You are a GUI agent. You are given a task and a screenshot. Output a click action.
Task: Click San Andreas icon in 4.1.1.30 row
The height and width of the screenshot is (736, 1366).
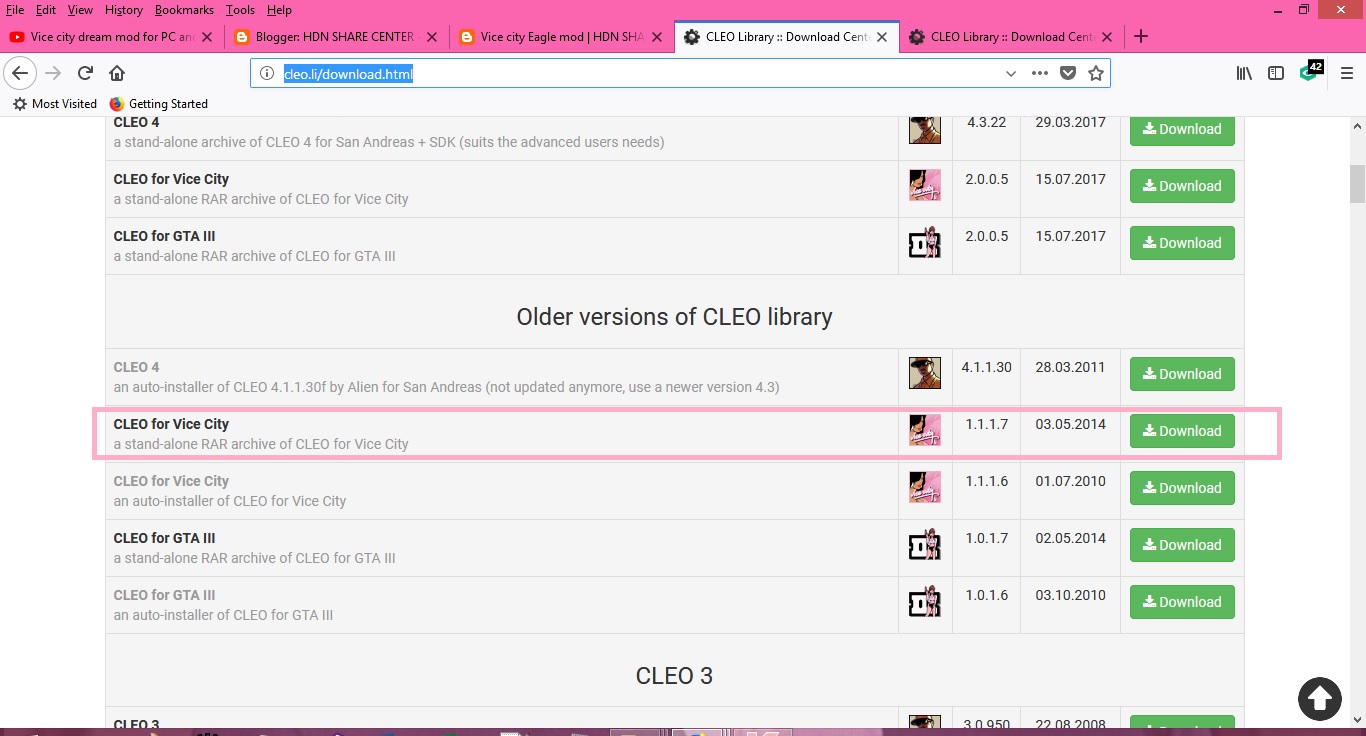[x=924, y=373]
